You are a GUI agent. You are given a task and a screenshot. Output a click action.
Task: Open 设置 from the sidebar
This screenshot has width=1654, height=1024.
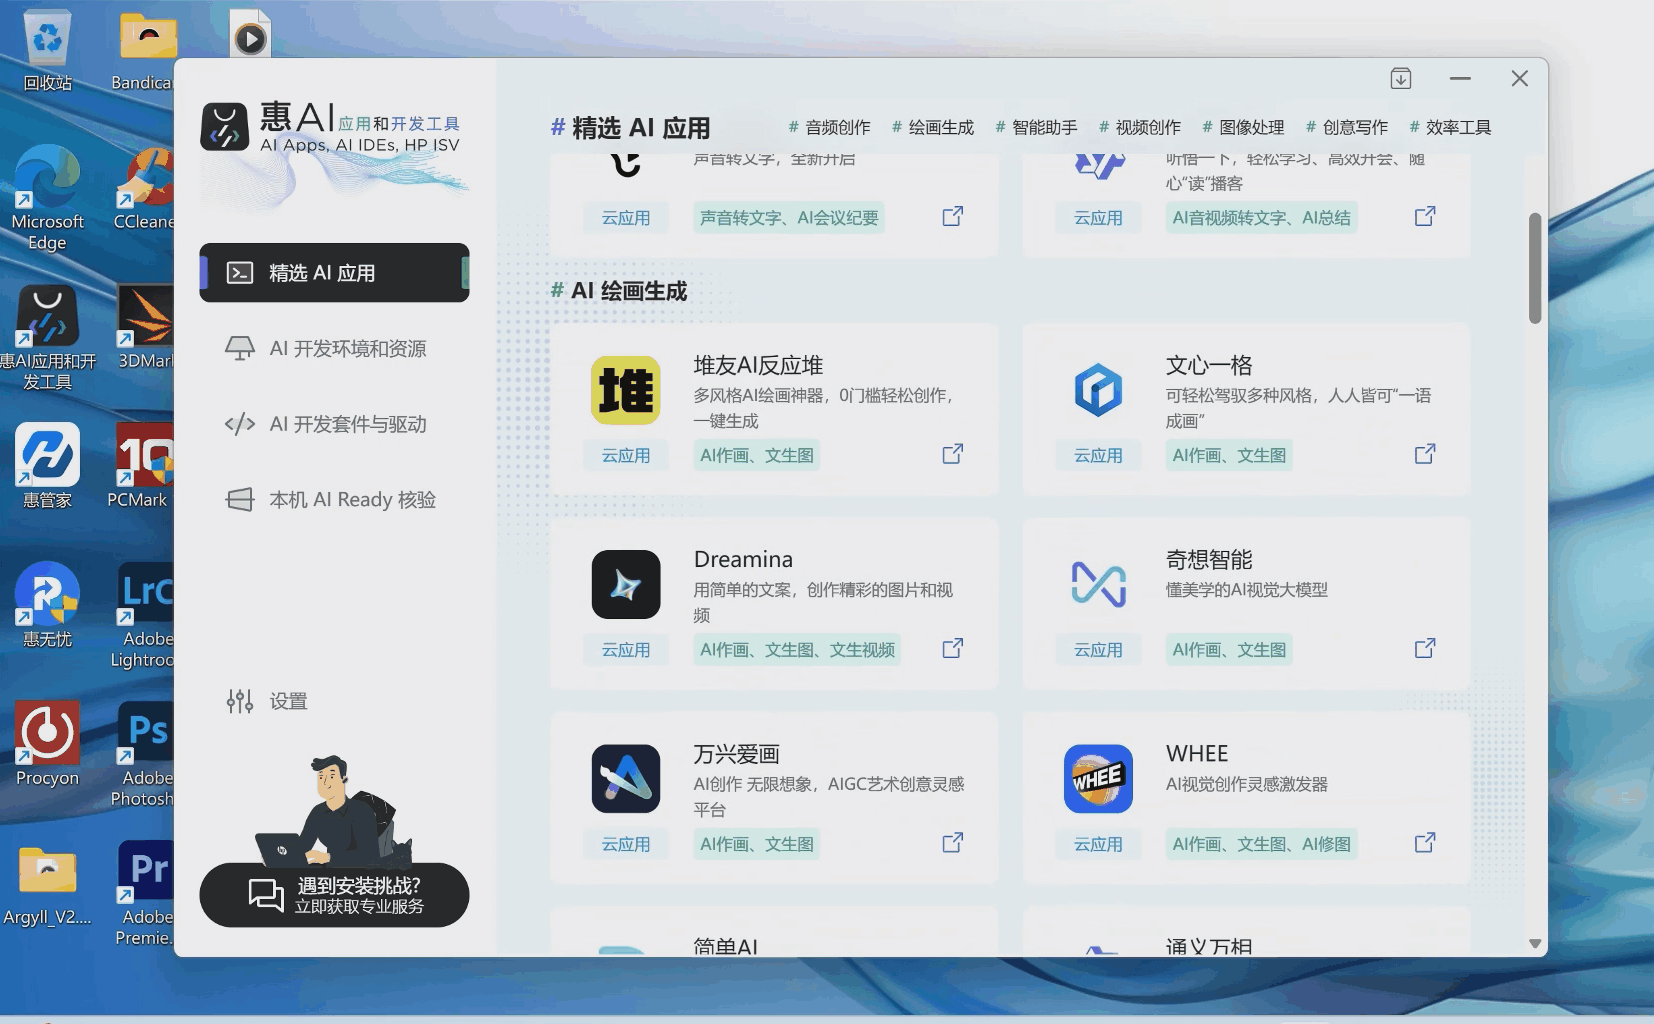267,701
